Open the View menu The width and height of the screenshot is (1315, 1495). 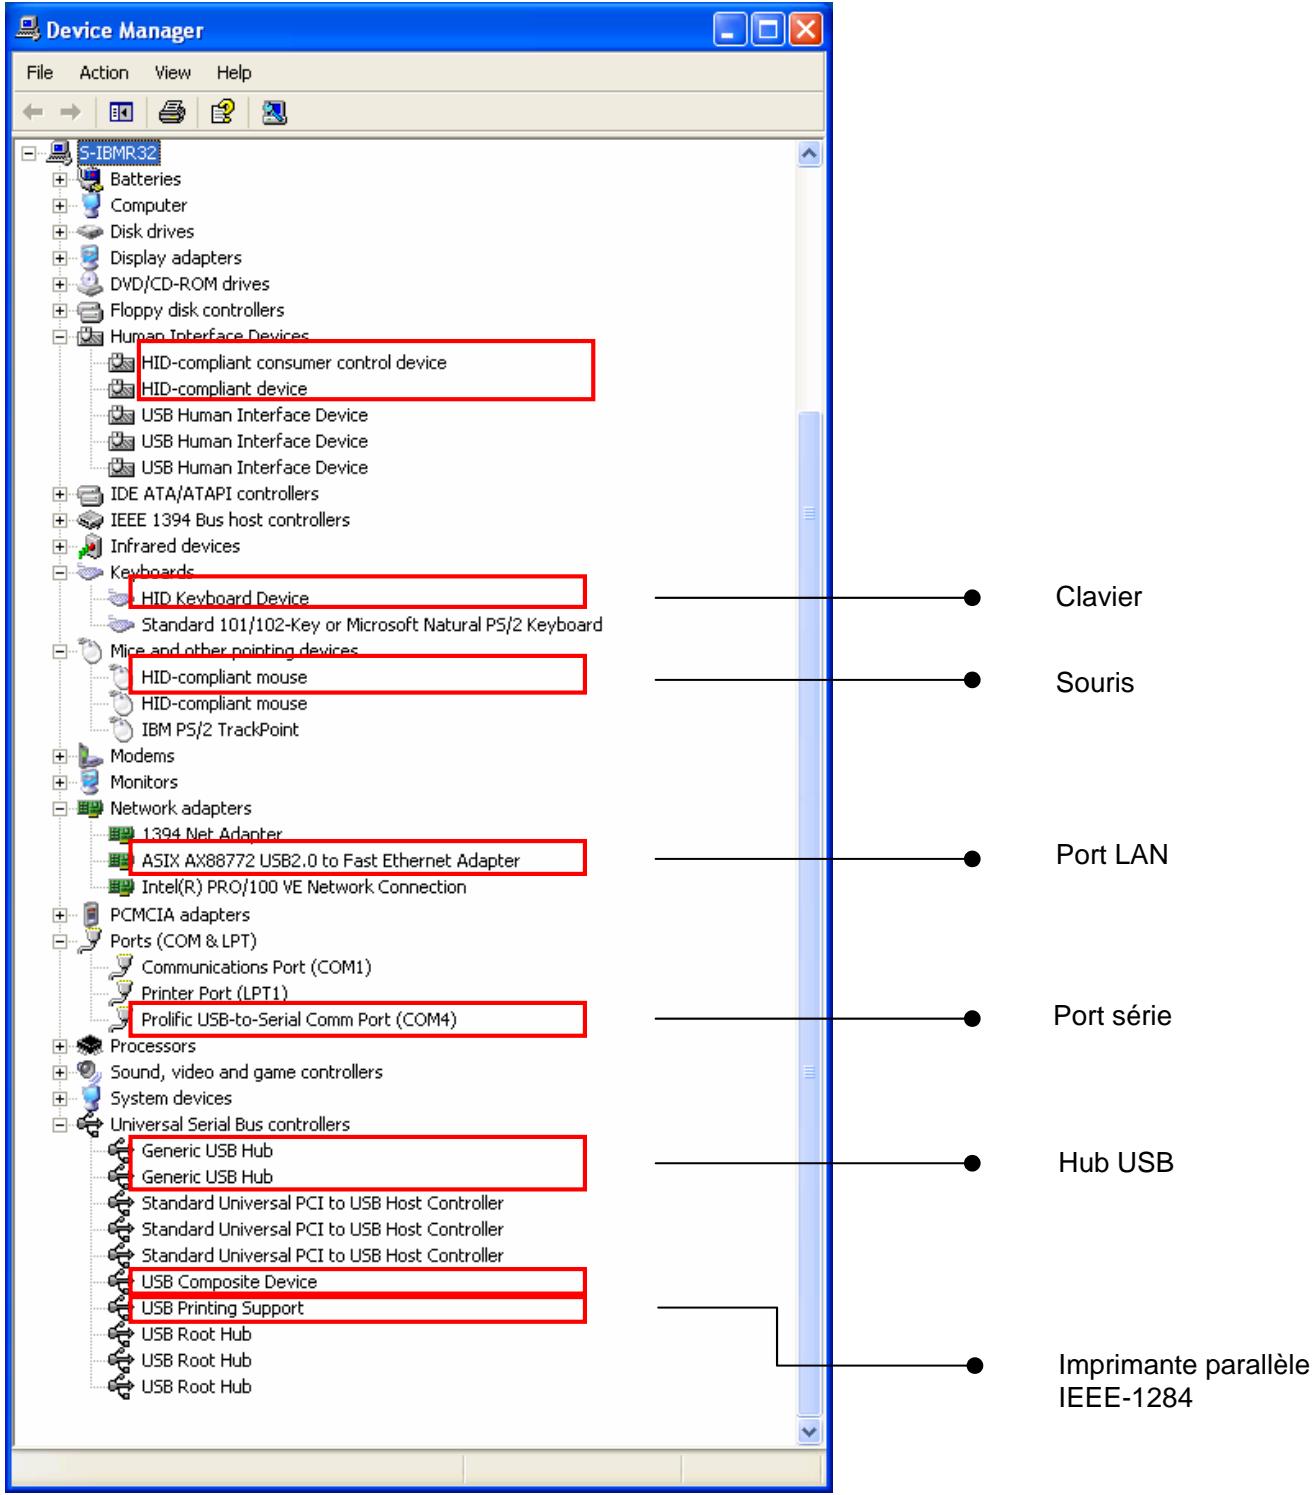click(172, 72)
